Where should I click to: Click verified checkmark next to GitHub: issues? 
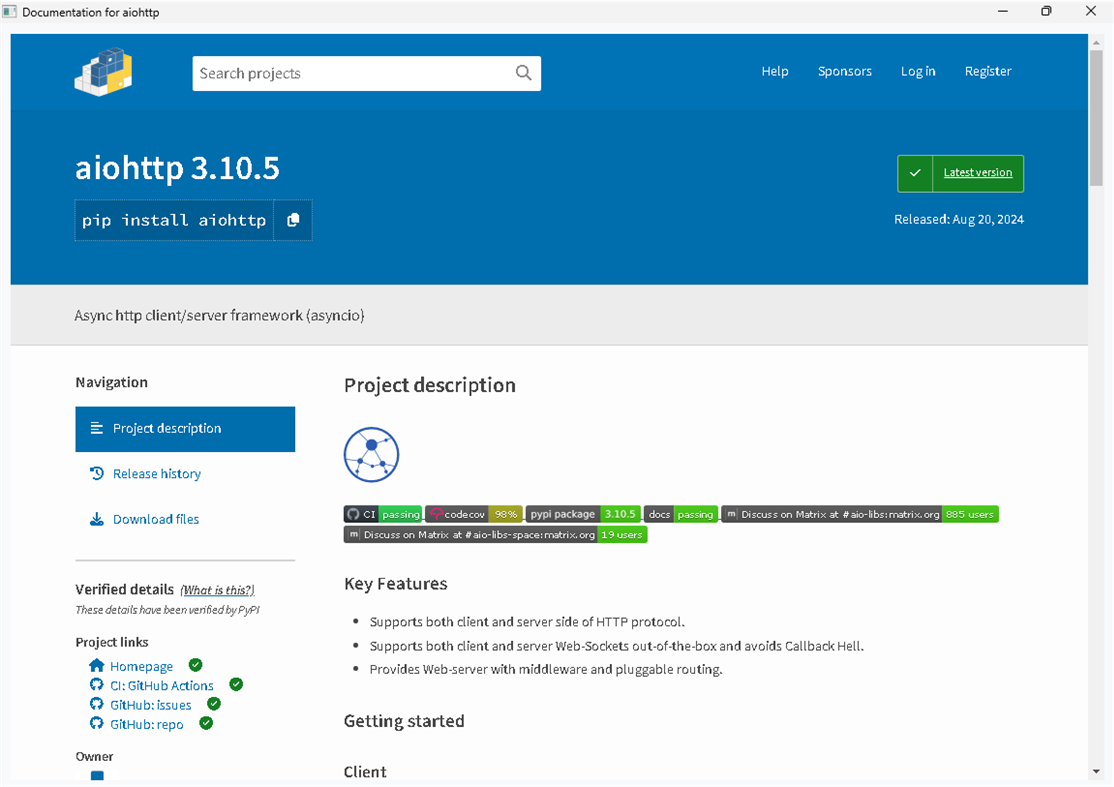point(213,704)
